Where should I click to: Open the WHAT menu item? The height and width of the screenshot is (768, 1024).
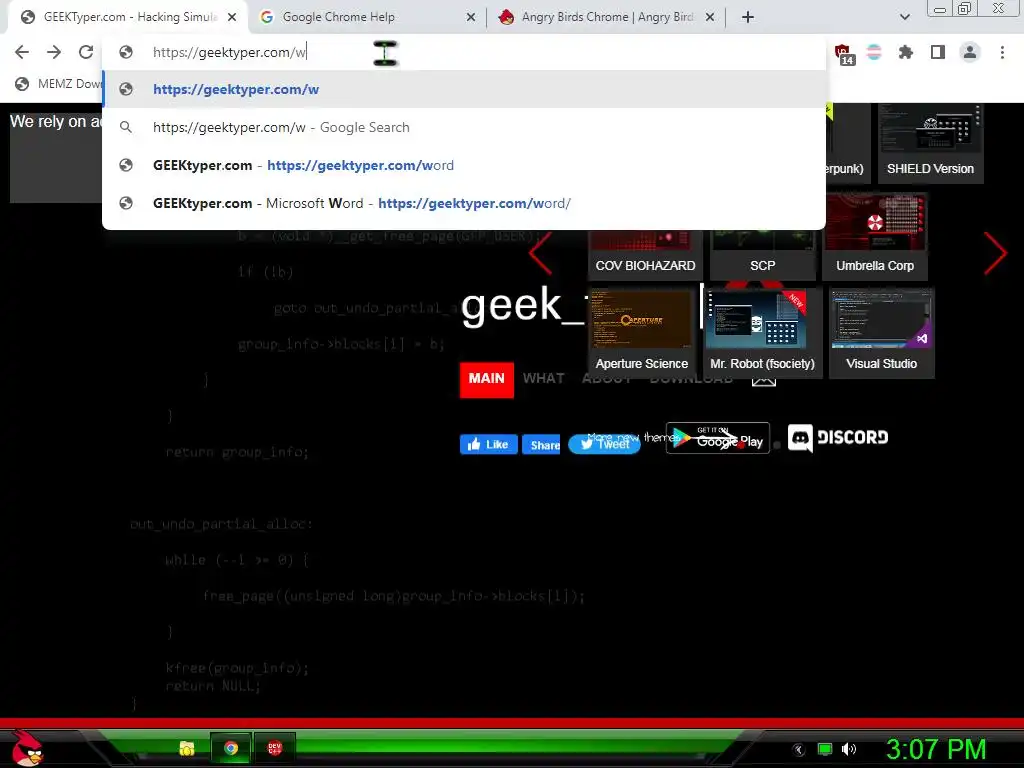[543, 378]
